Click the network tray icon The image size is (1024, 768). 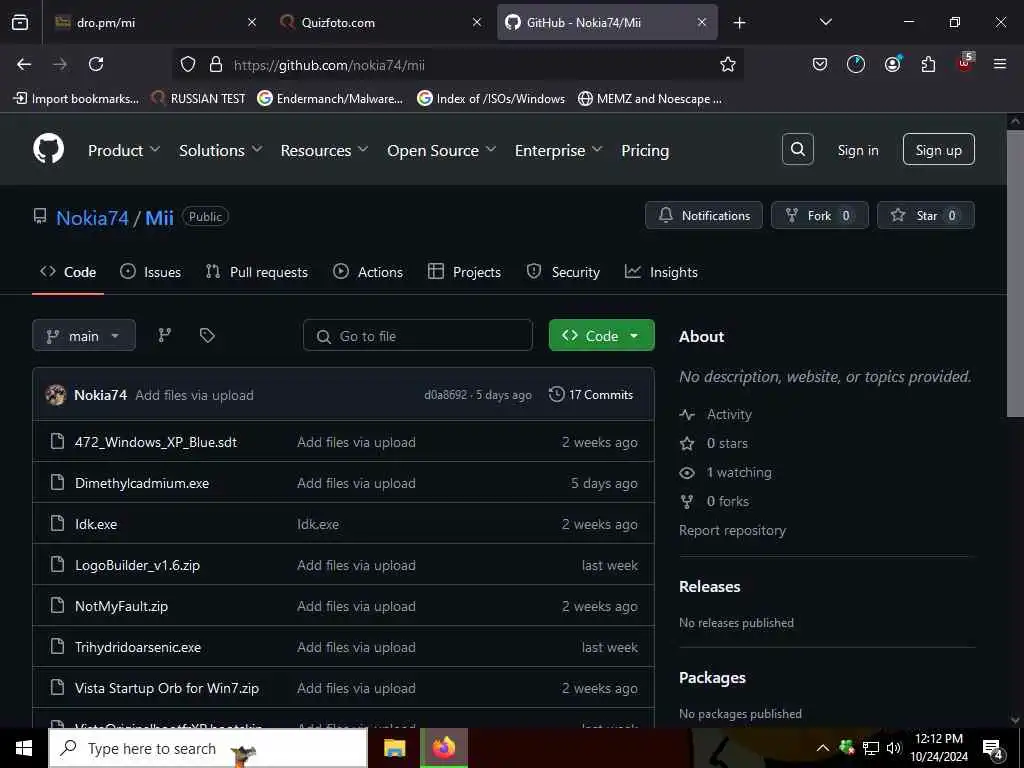tap(871, 748)
